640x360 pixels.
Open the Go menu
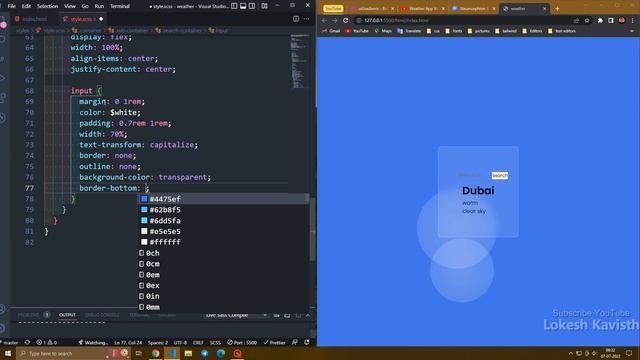pos(85,6)
